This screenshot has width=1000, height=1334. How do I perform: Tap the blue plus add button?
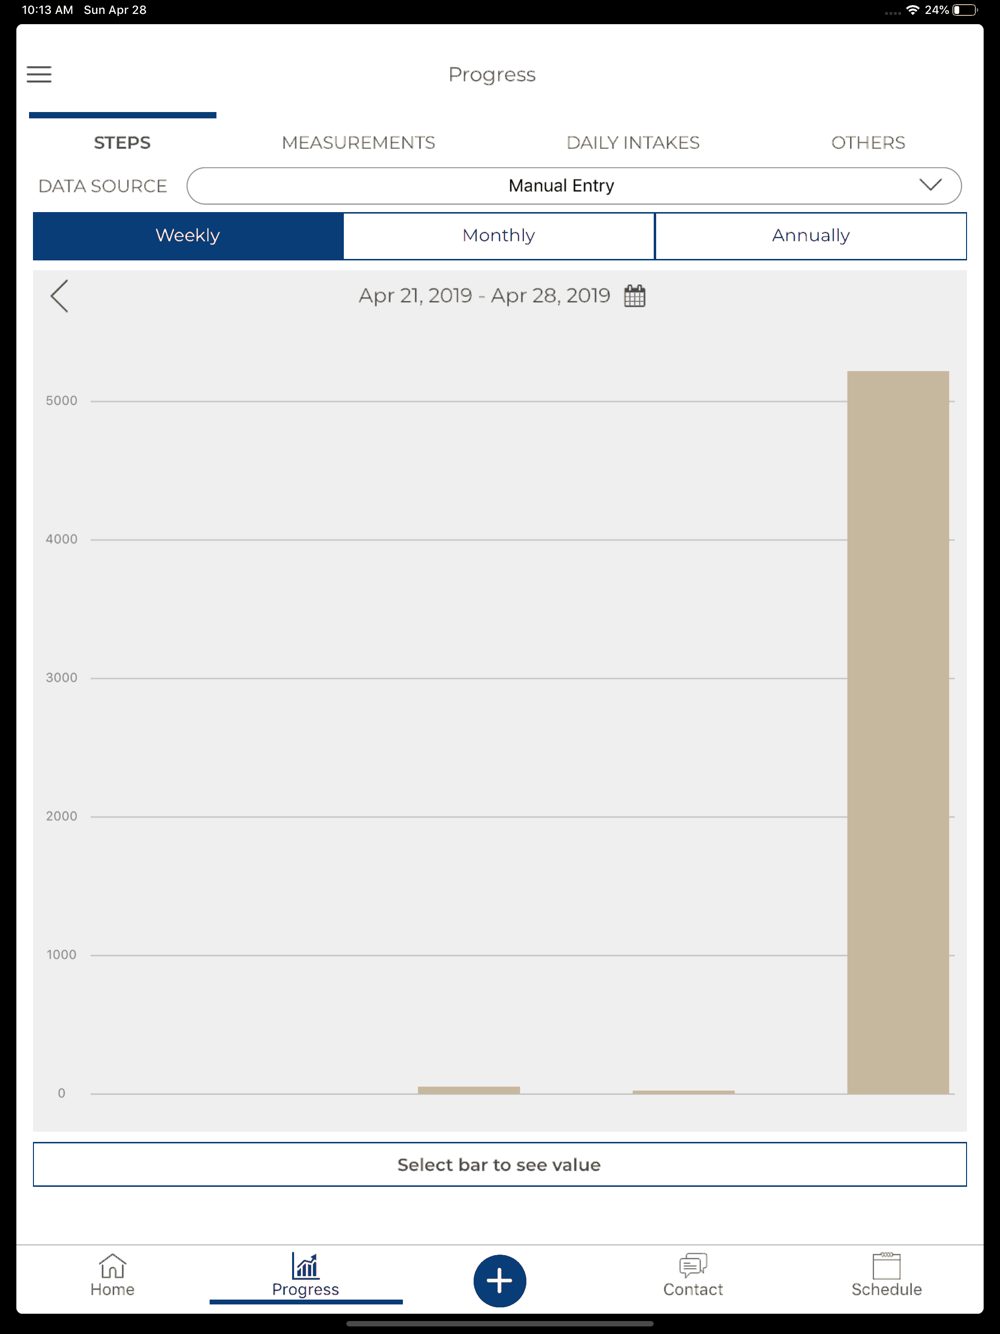500,1281
